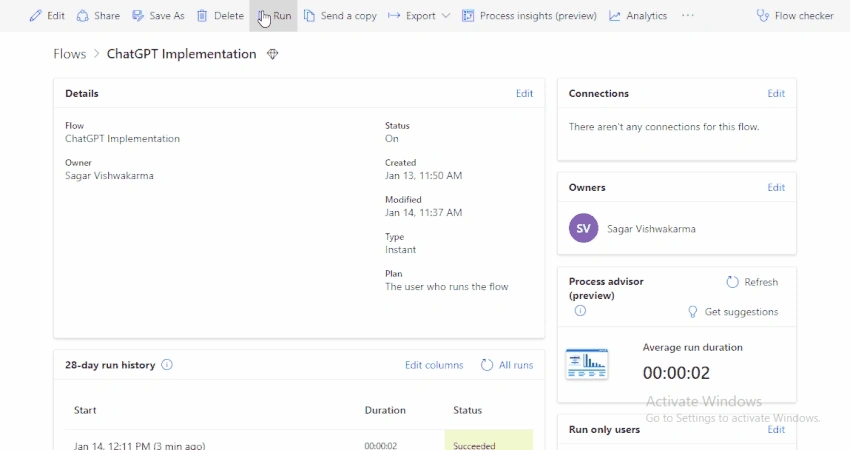Click the Refresh circular arrow icon
The image size is (850, 450).
(x=732, y=282)
